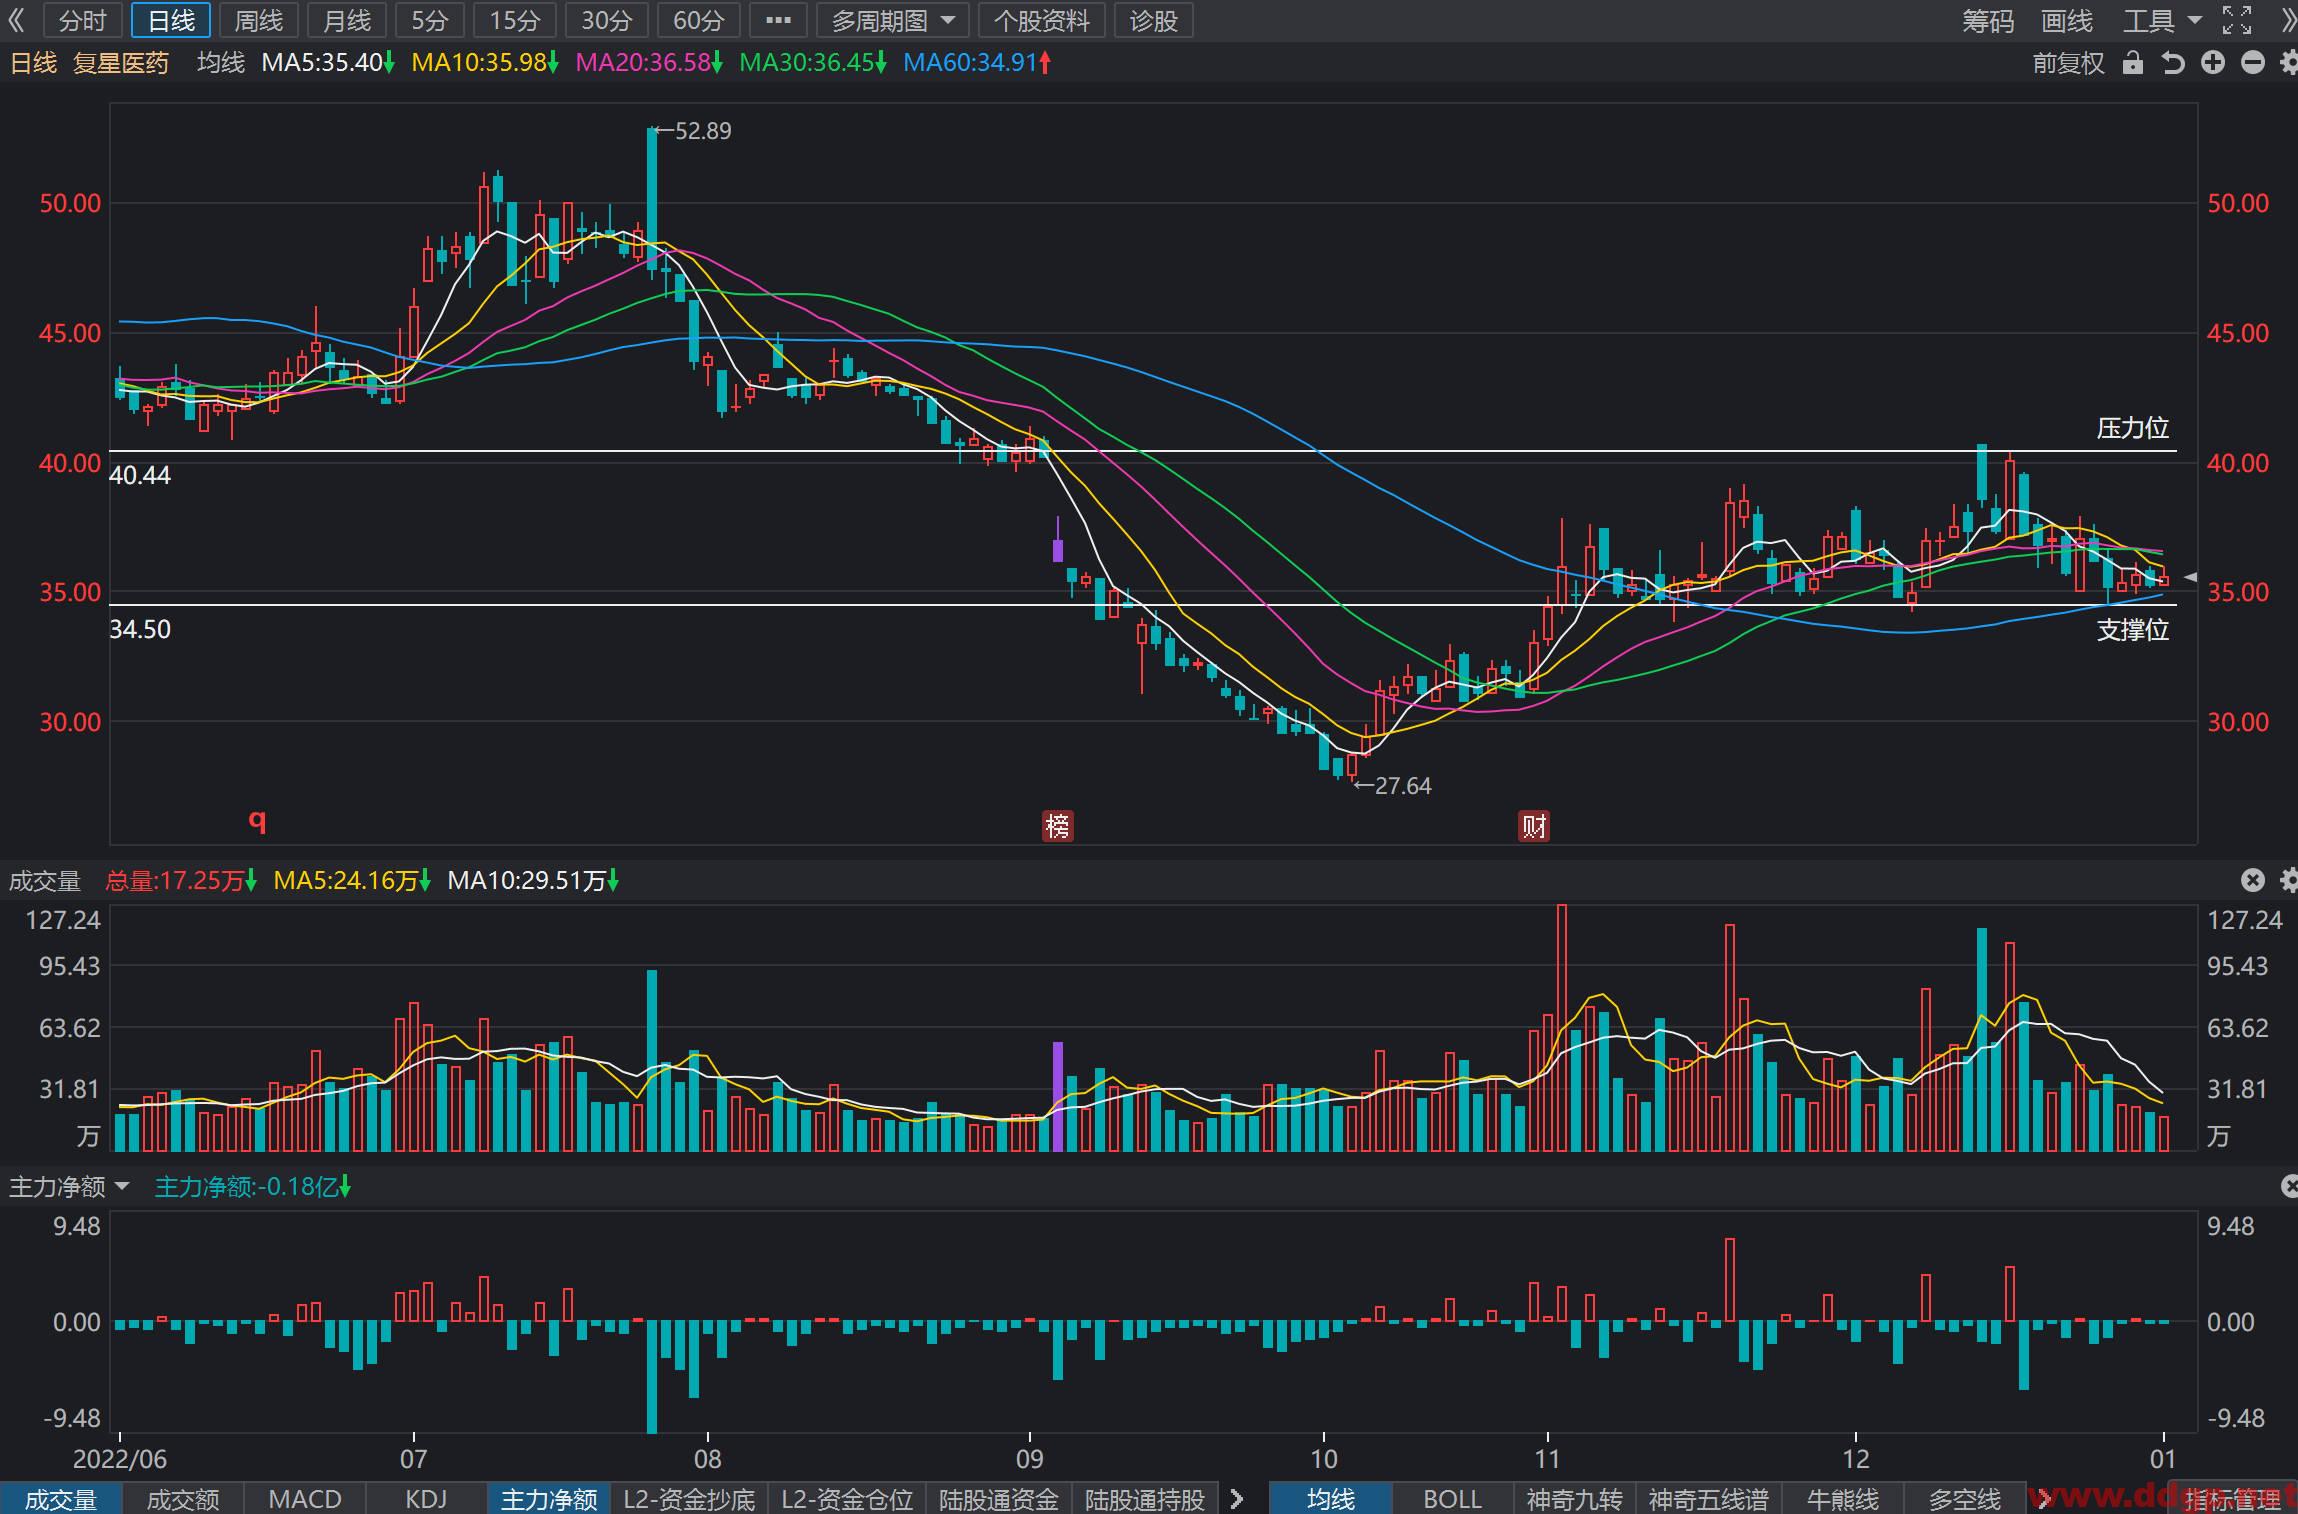Close the 成交量 indicator panel
The image size is (2298, 1514).
click(2252, 880)
